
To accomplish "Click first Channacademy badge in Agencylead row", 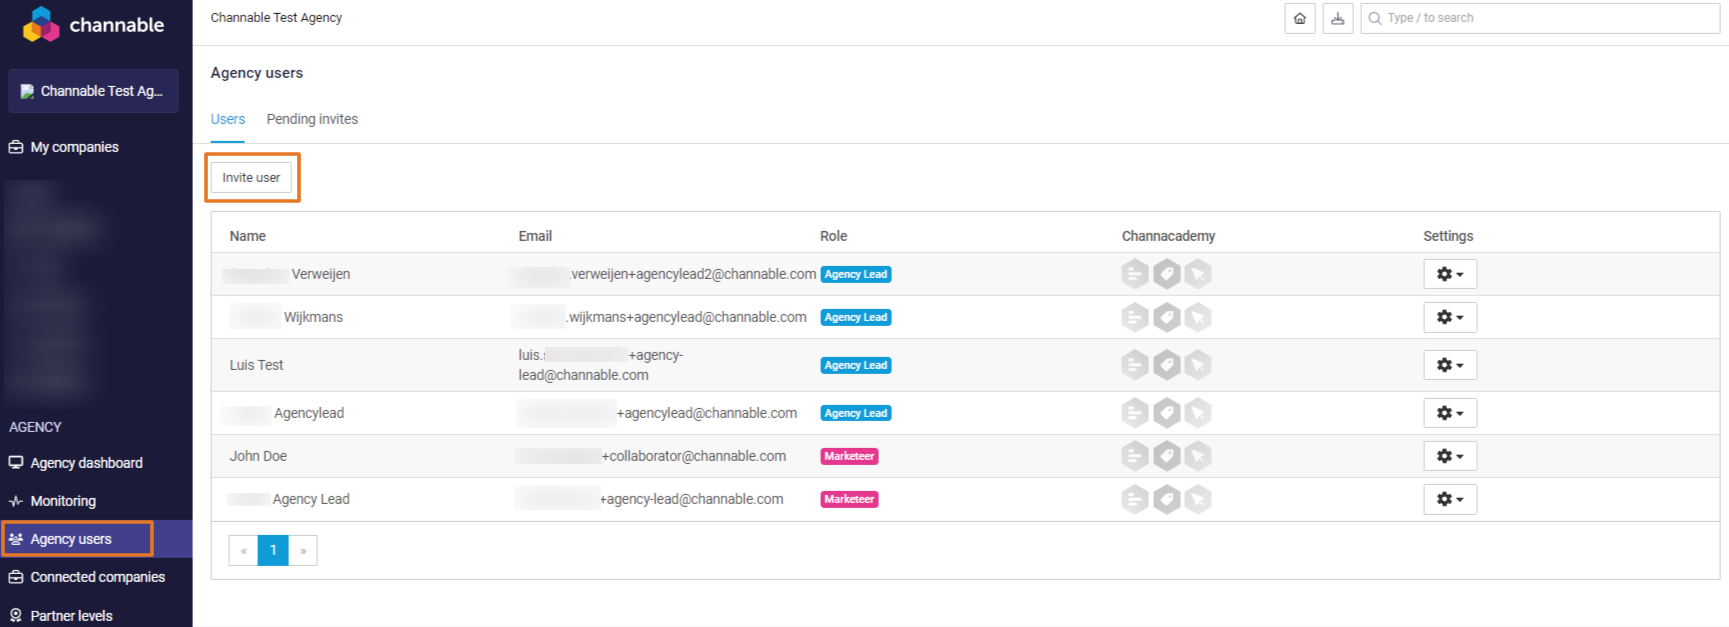I will 1135,413.
